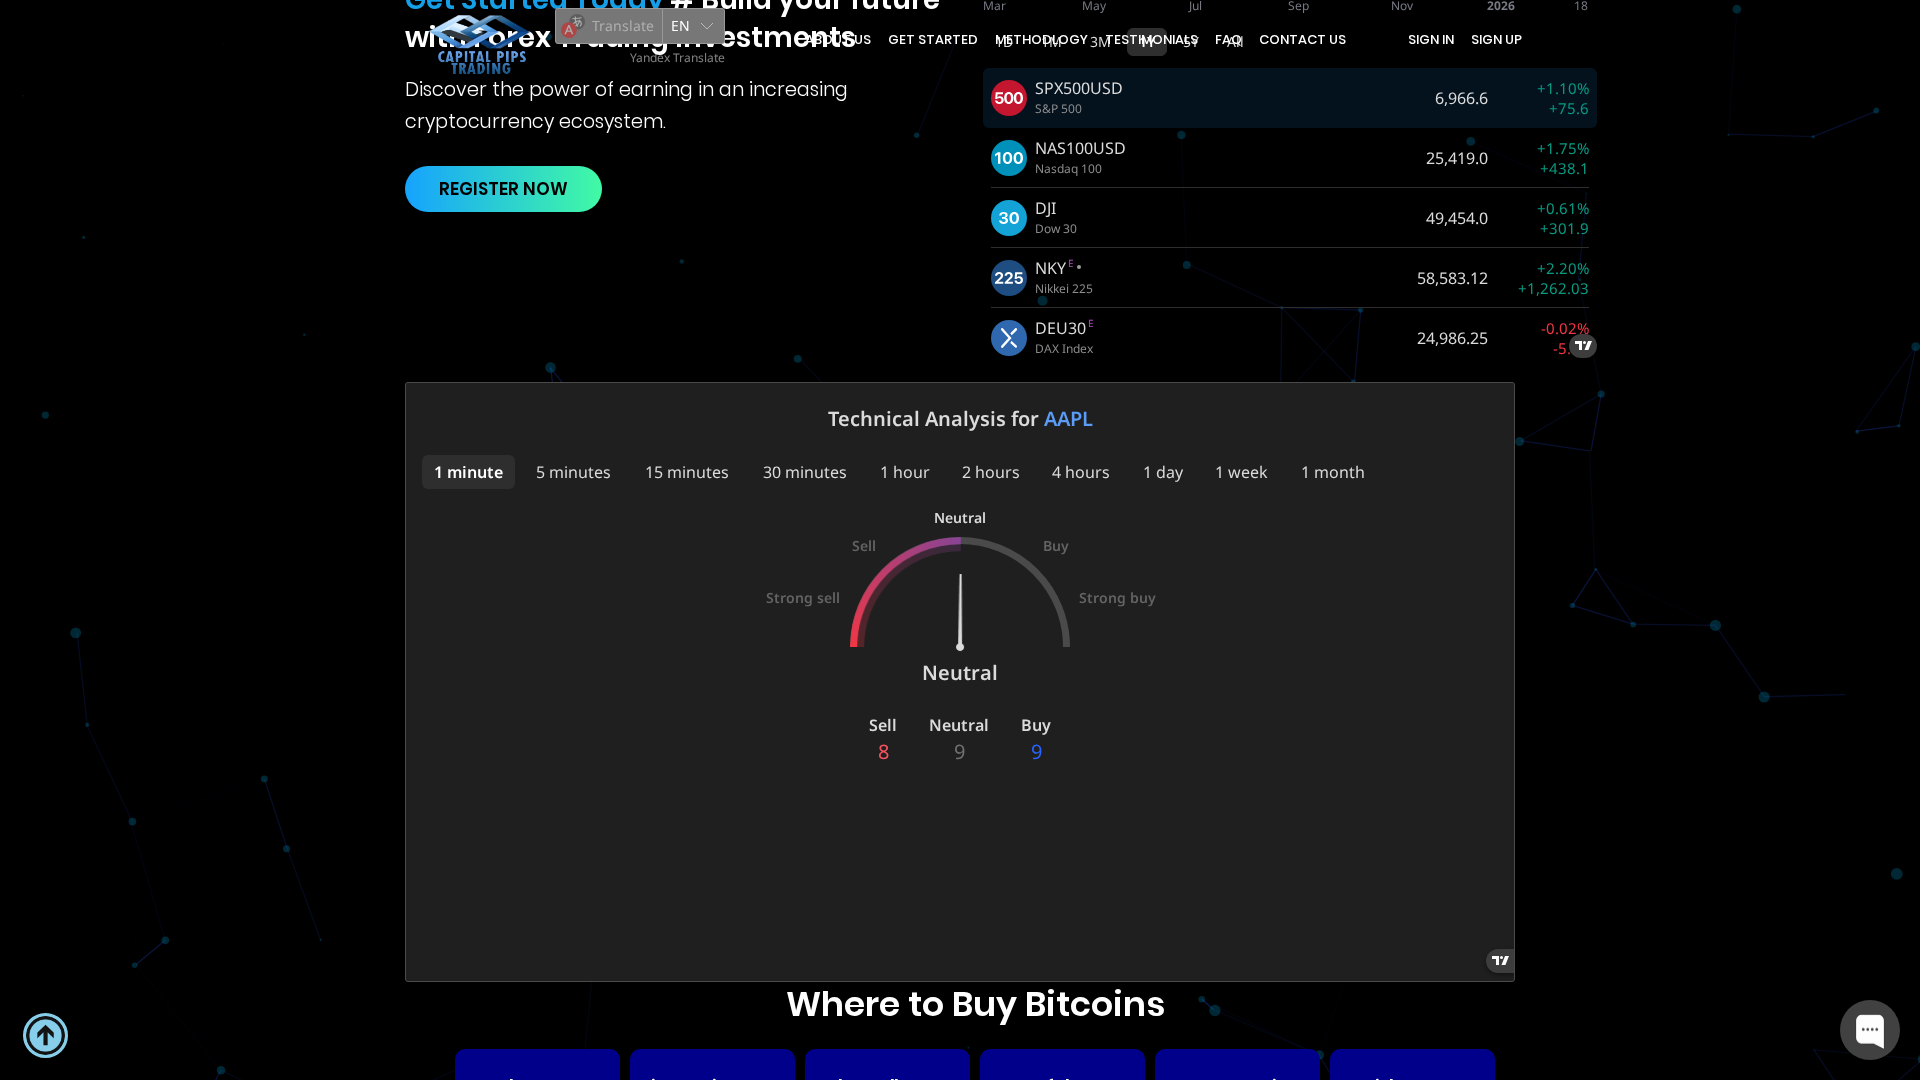Image resolution: width=1920 pixels, height=1080 pixels.
Task: Select the 4 hours timeframe
Action: (1080, 472)
